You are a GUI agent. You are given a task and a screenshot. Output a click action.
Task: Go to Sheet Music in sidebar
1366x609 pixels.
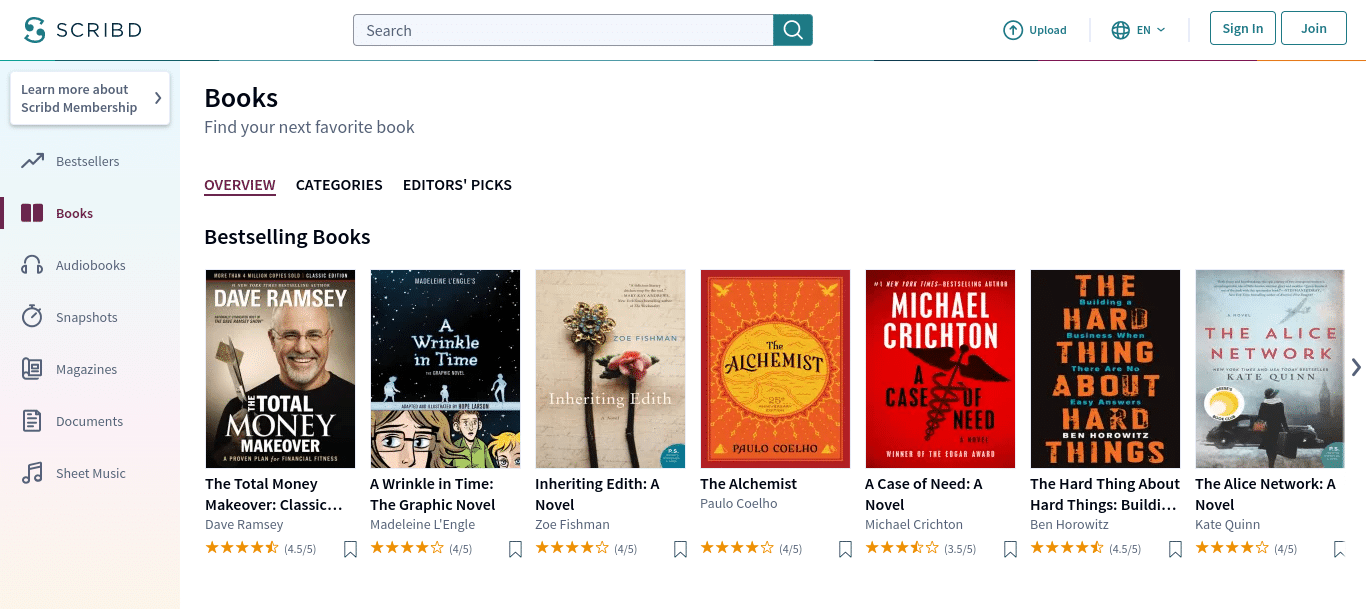pos(91,473)
